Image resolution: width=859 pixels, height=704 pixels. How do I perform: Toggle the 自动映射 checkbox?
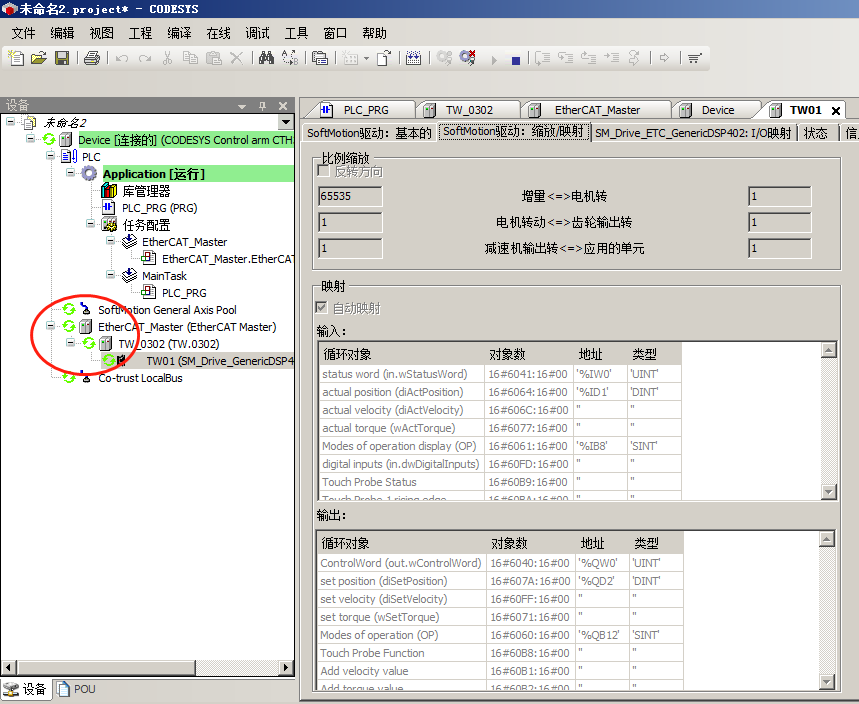pyautogui.click(x=322, y=308)
